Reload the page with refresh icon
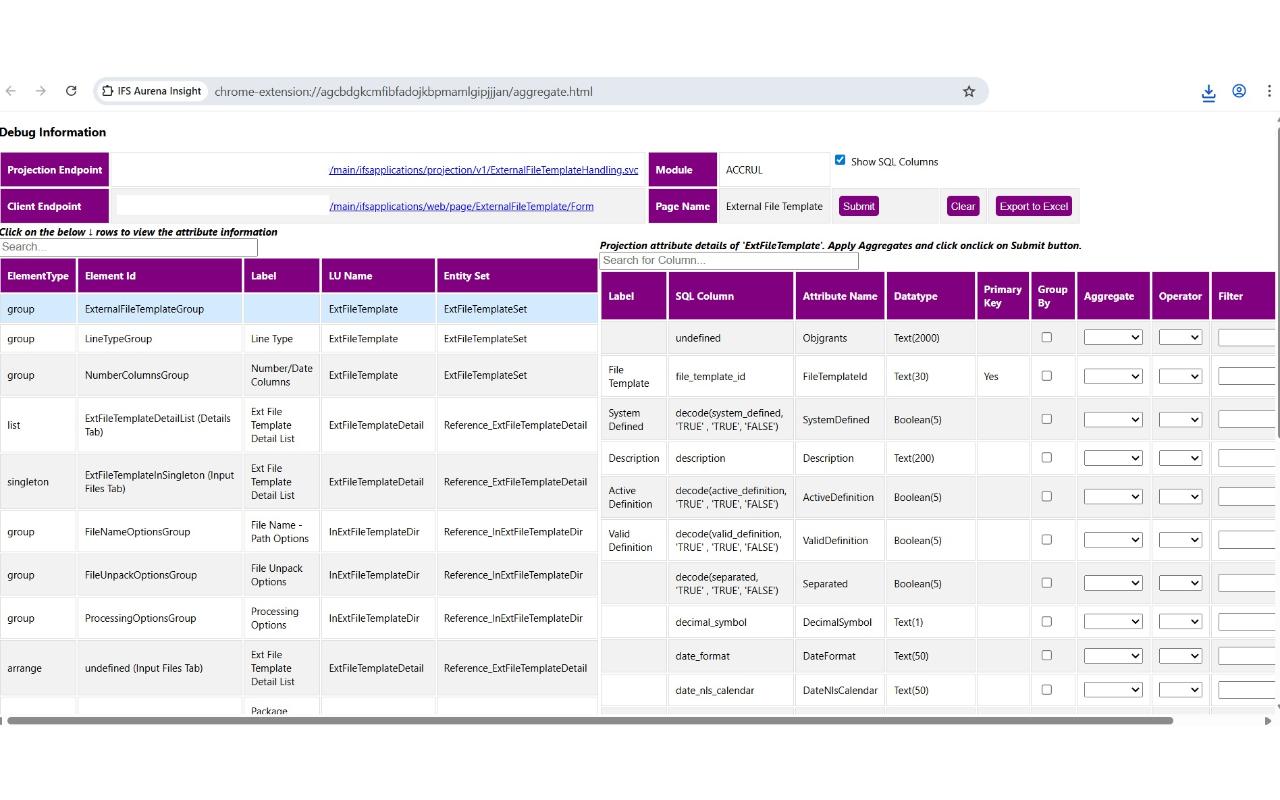1280x800 pixels. (71, 91)
